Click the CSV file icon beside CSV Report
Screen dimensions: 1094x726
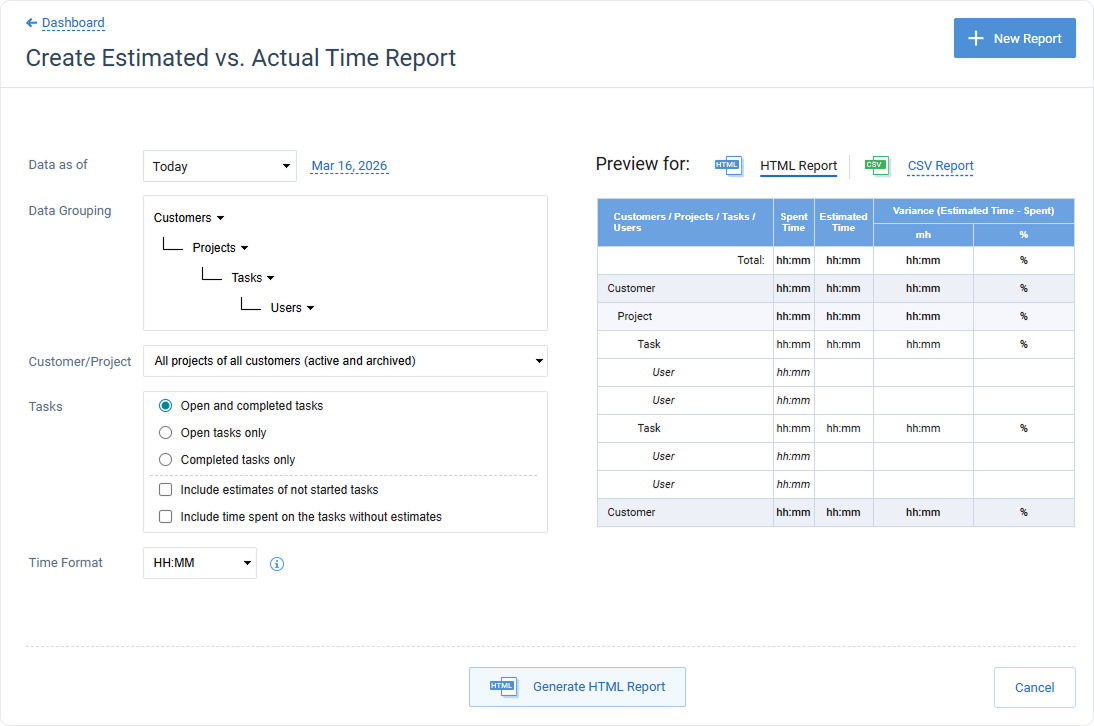pyautogui.click(x=877, y=165)
